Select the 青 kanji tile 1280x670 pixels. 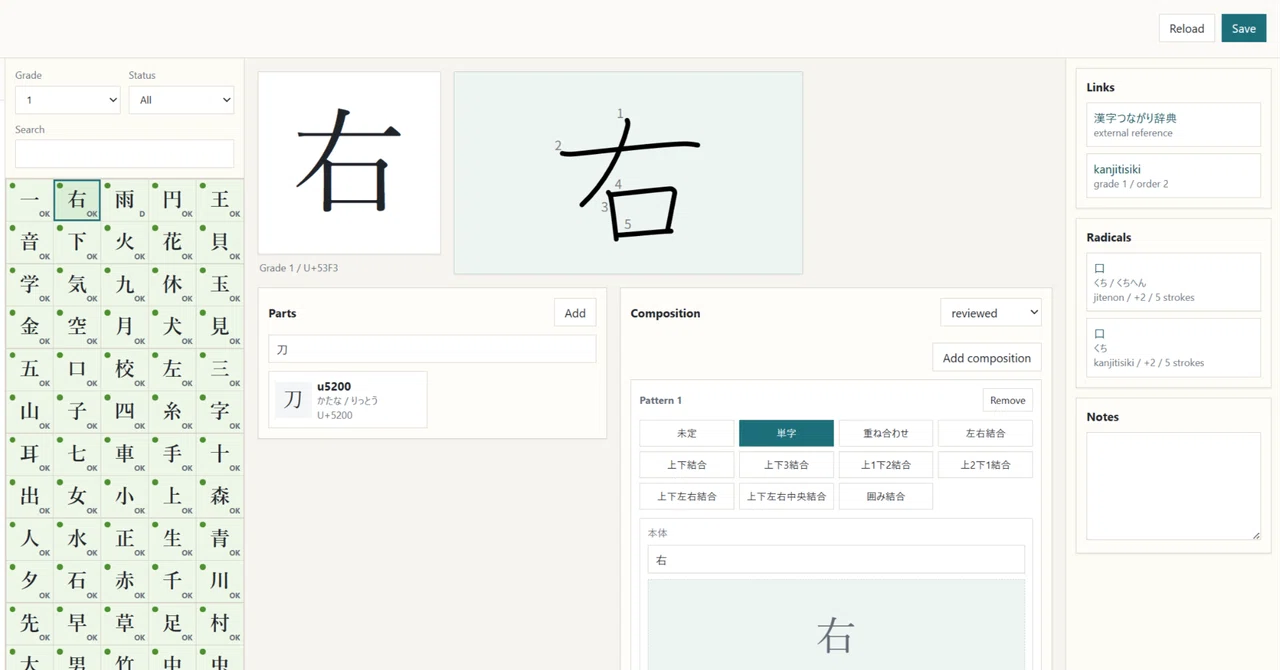pyautogui.click(x=220, y=539)
